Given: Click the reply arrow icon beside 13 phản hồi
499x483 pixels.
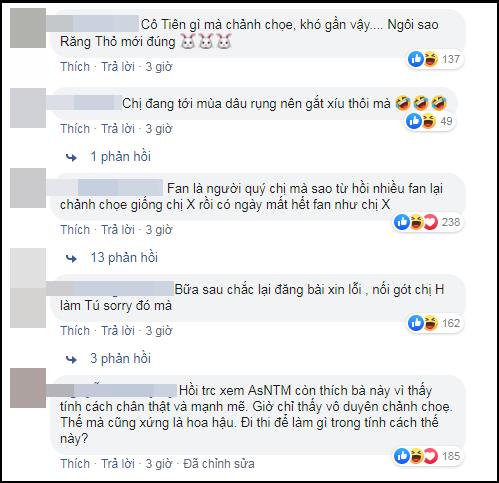Looking at the screenshot, I should click(x=71, y=258).
